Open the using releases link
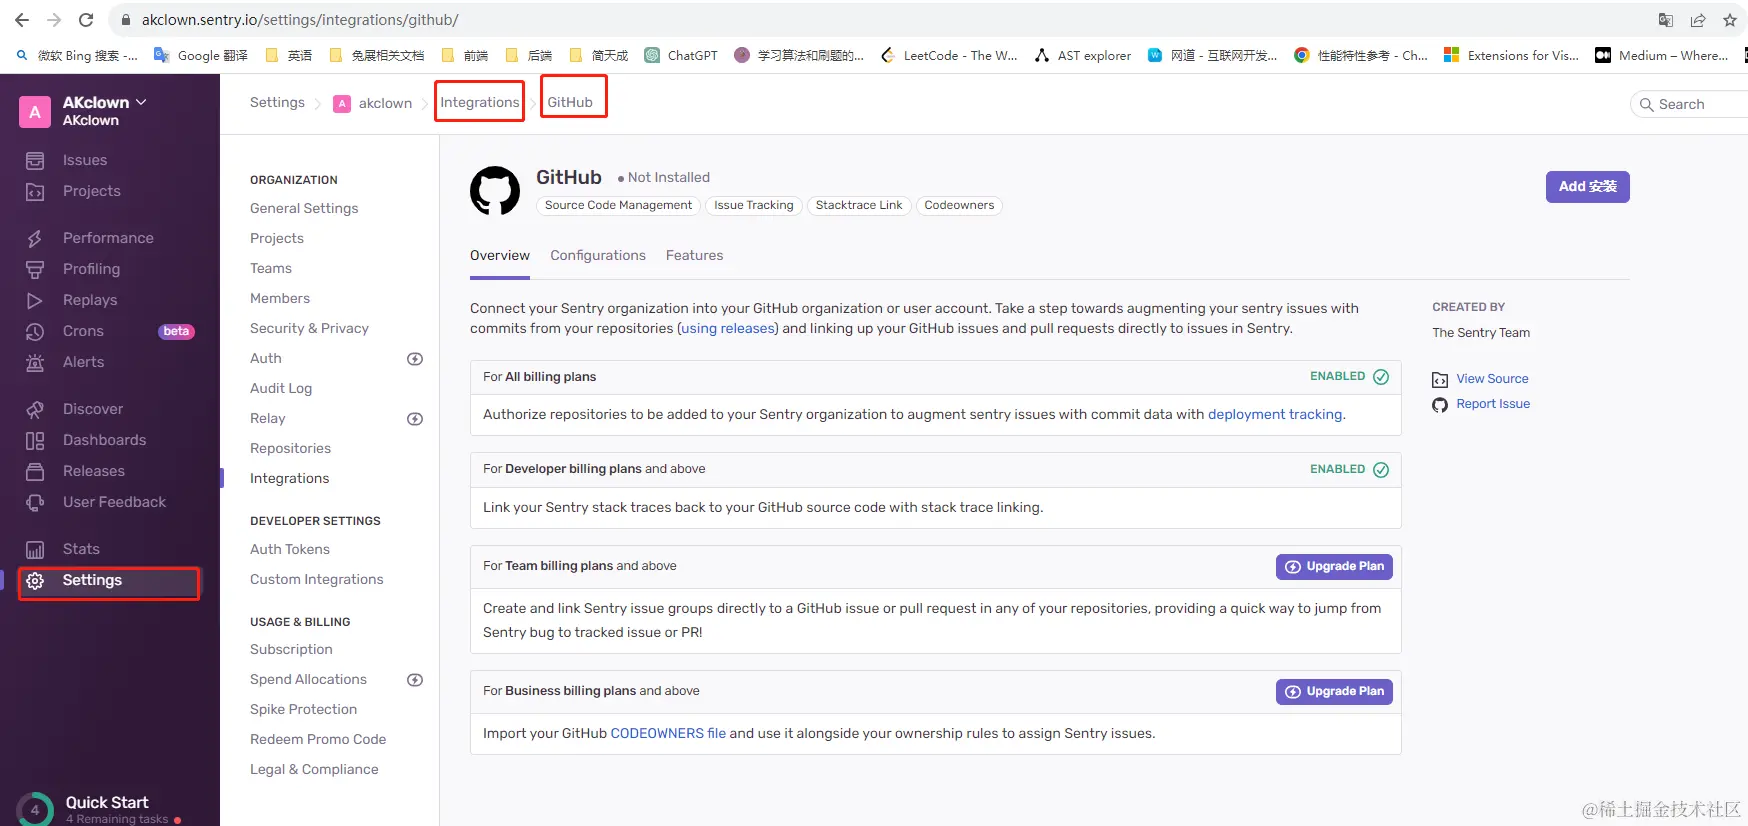The height and width of the screenshot is (826, 1748). (728, 329)
